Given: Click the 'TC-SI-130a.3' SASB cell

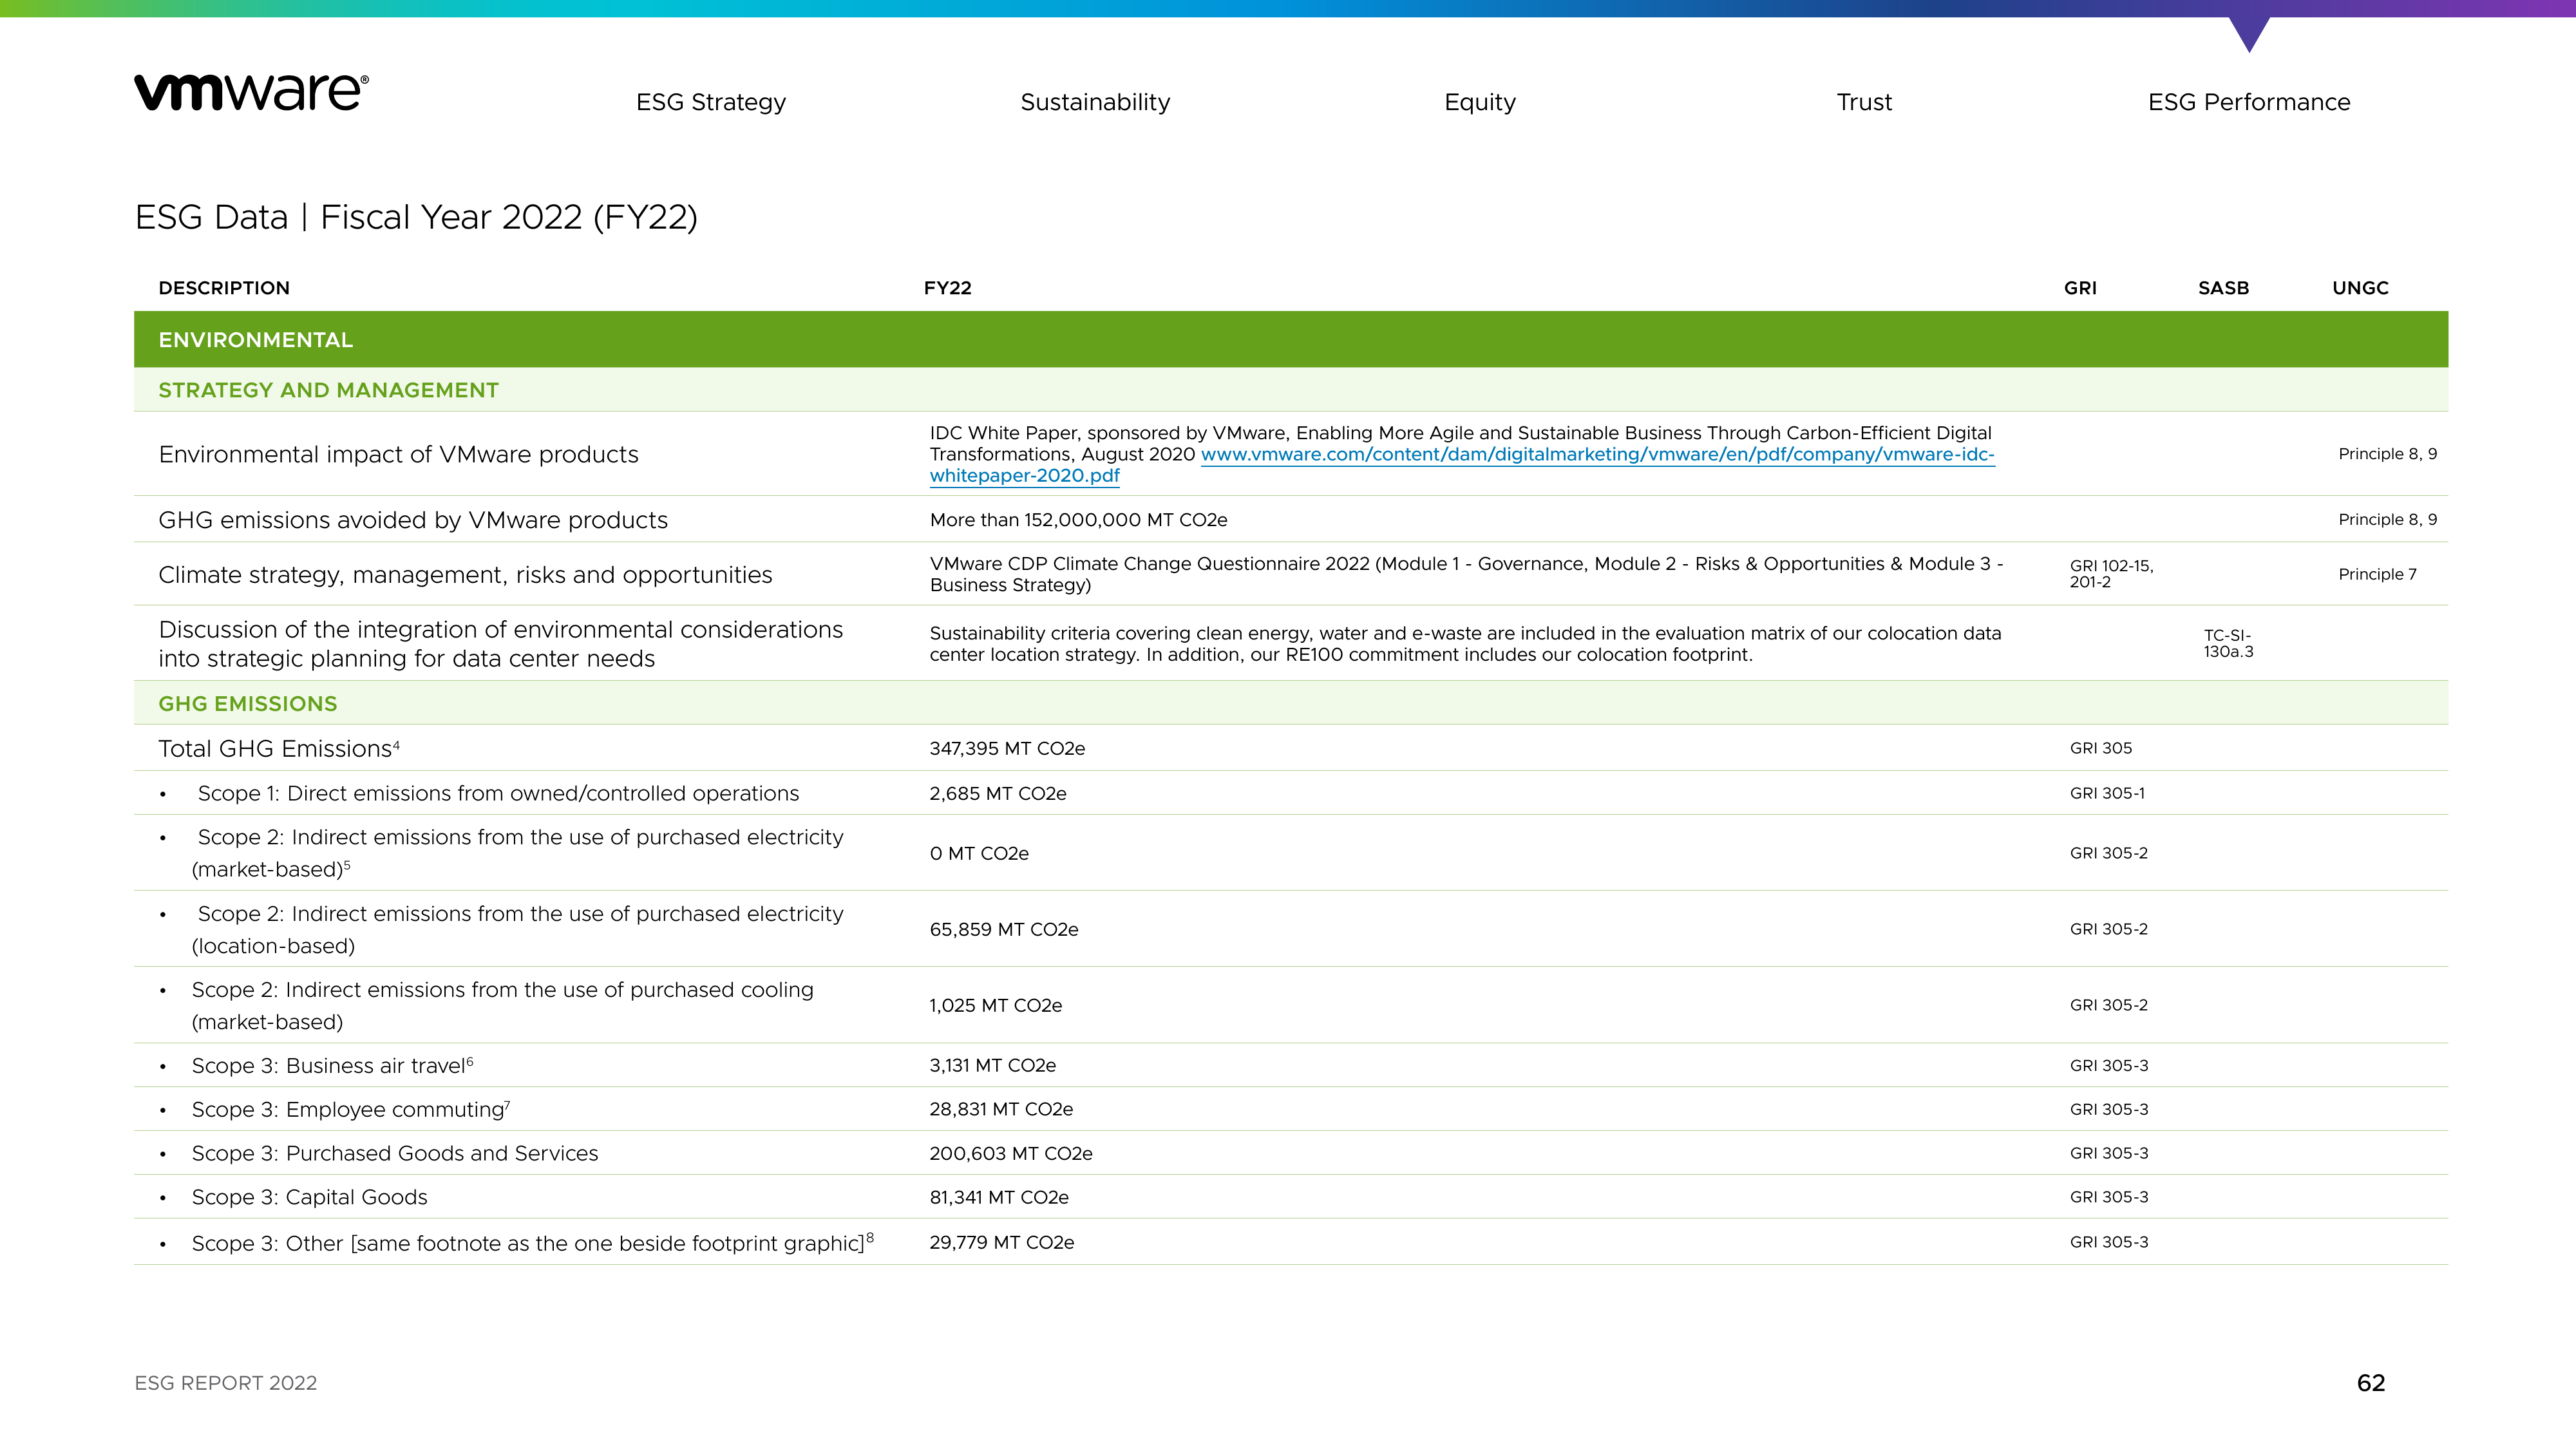Looking at the screenshot, I should [2228, 644].
